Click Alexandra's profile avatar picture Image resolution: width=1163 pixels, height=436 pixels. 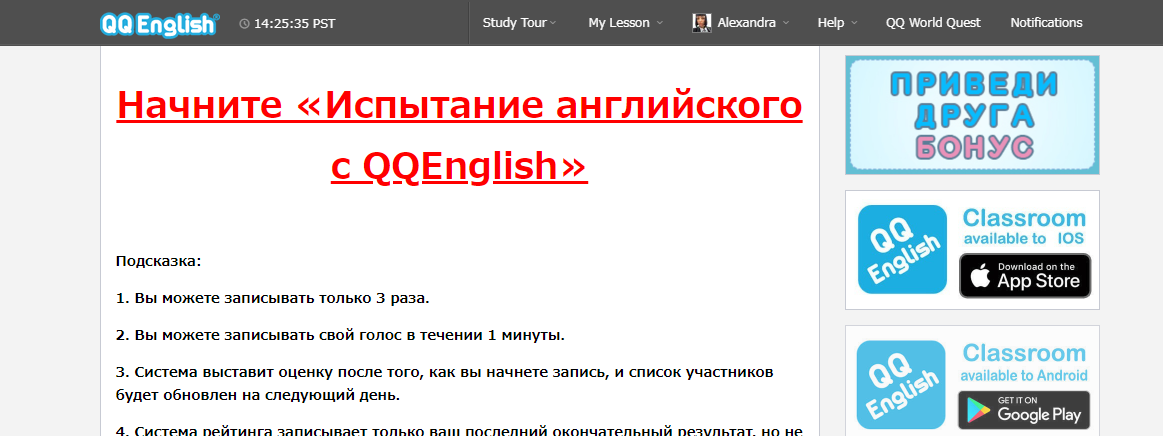coord(702,23)
